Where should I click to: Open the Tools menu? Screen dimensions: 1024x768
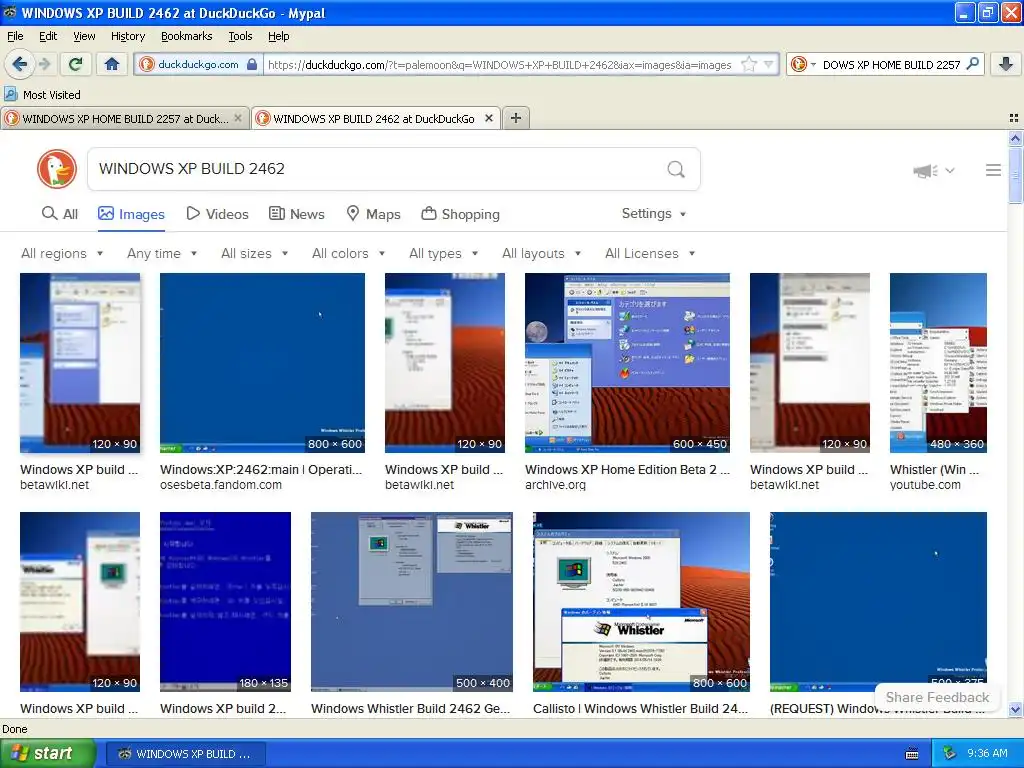tap(240, 36)
